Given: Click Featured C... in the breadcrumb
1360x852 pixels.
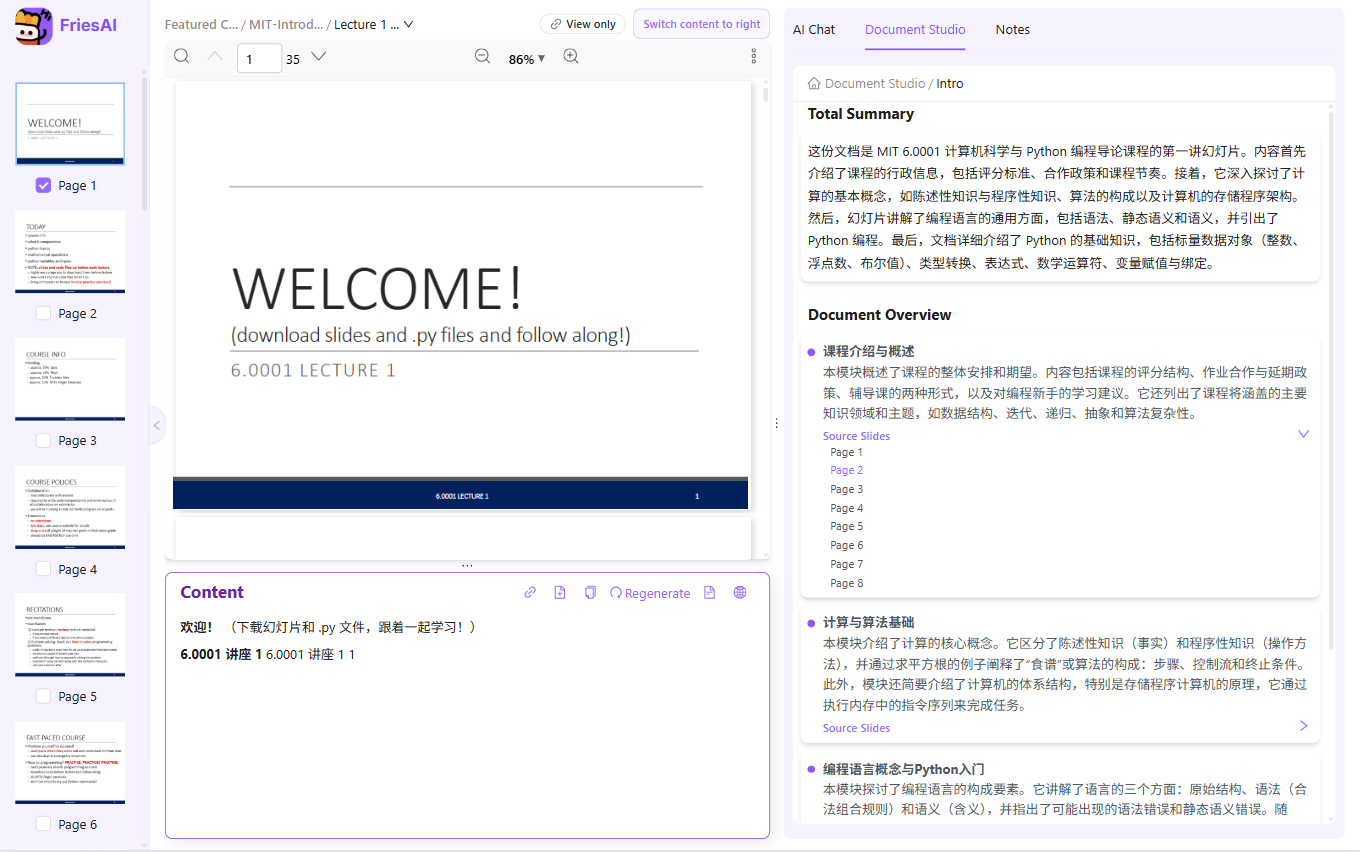Looking at the screenshot, I should point(201,24).
